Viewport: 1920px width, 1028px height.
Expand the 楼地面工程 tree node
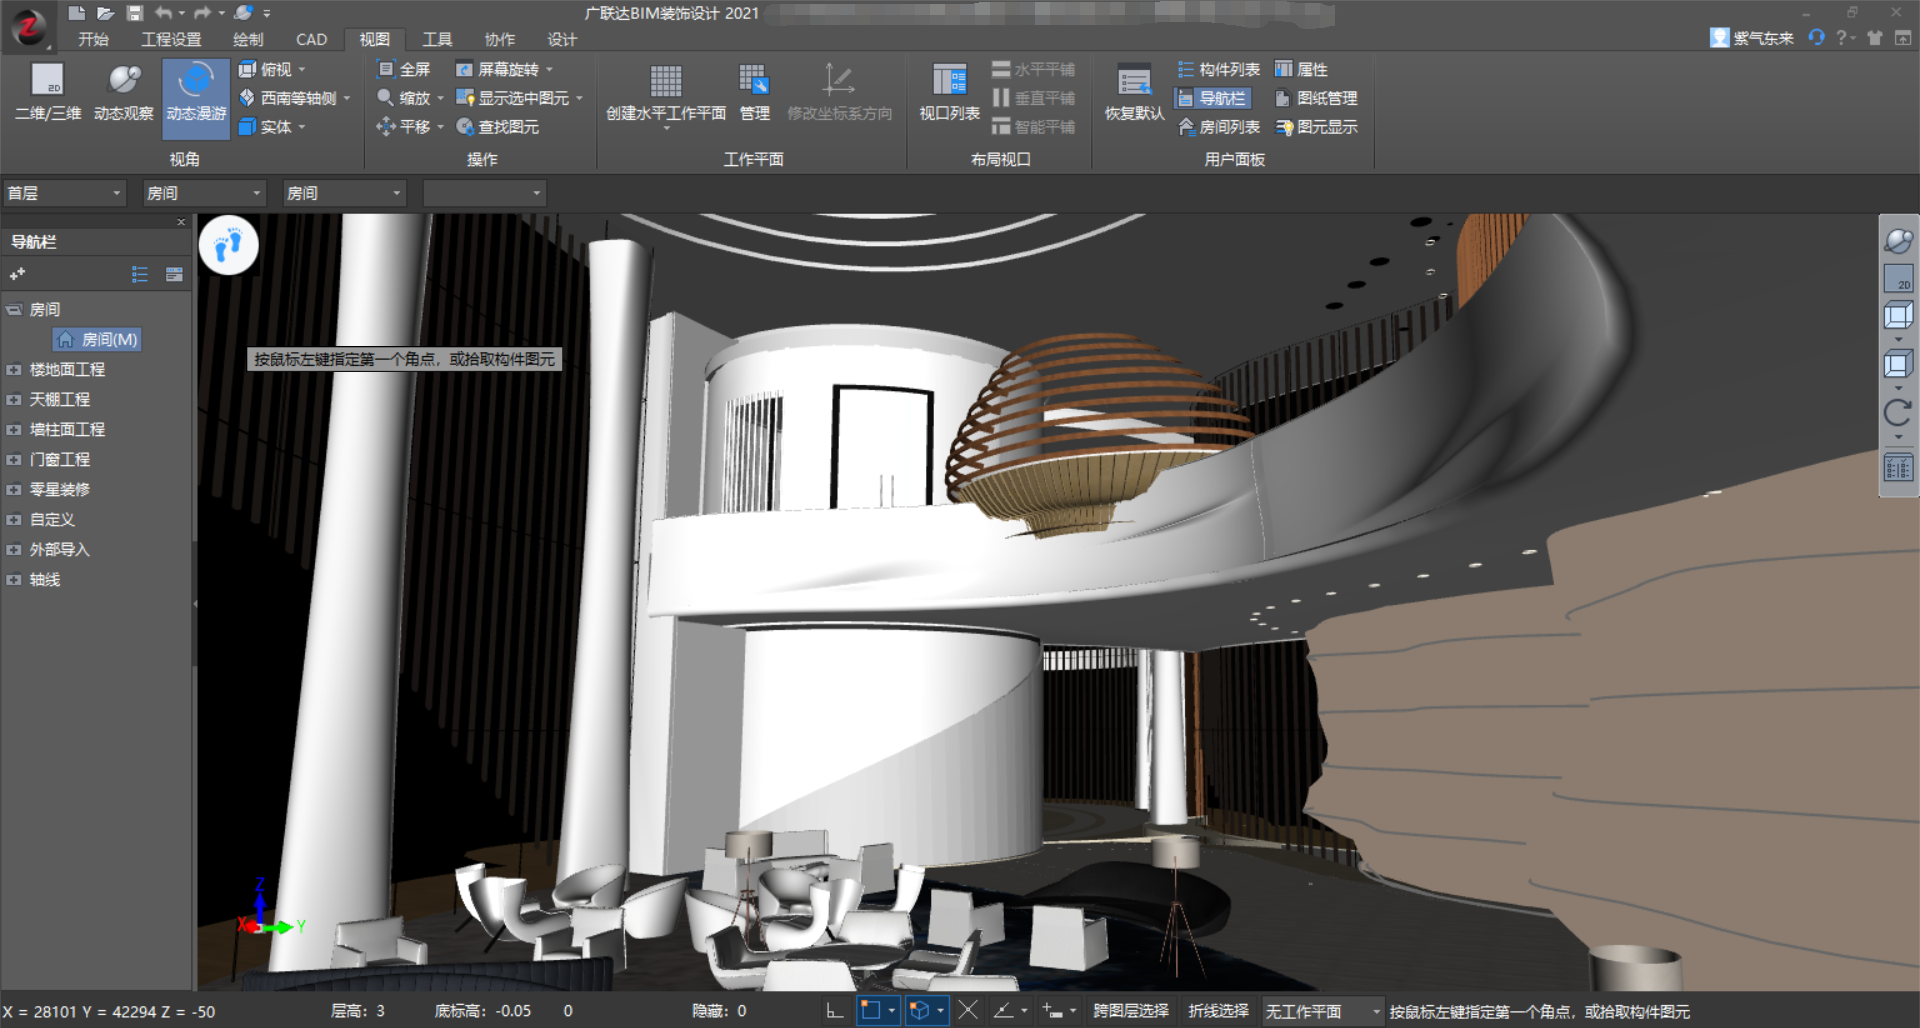tap(14, 370)
